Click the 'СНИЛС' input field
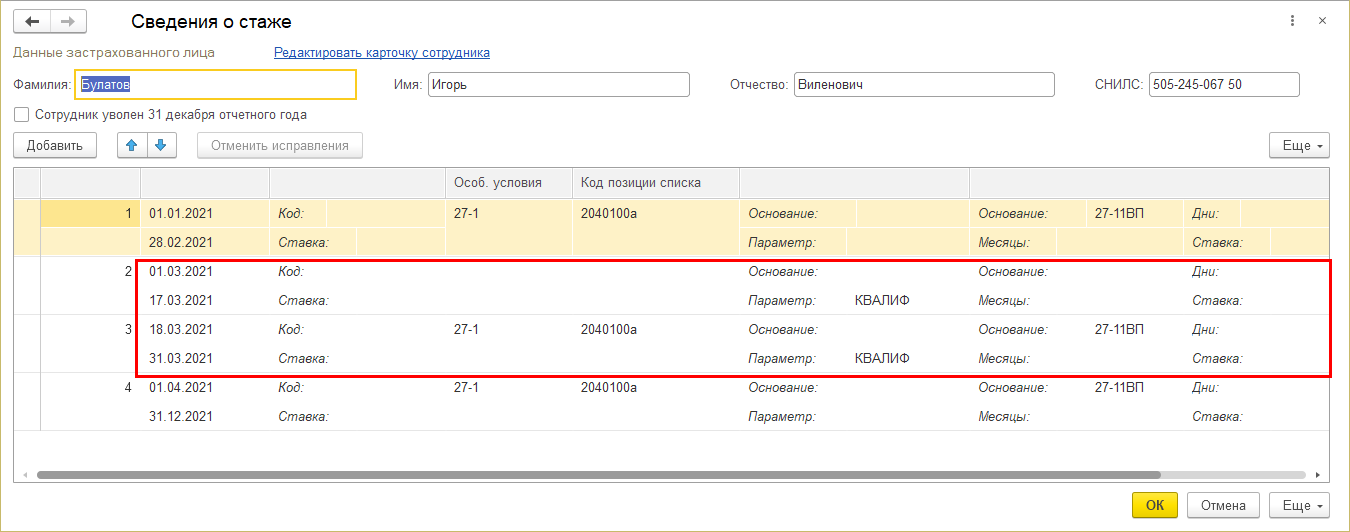Image resolution: width=1350 pixels, height=532 pixels. point(1223,85)
